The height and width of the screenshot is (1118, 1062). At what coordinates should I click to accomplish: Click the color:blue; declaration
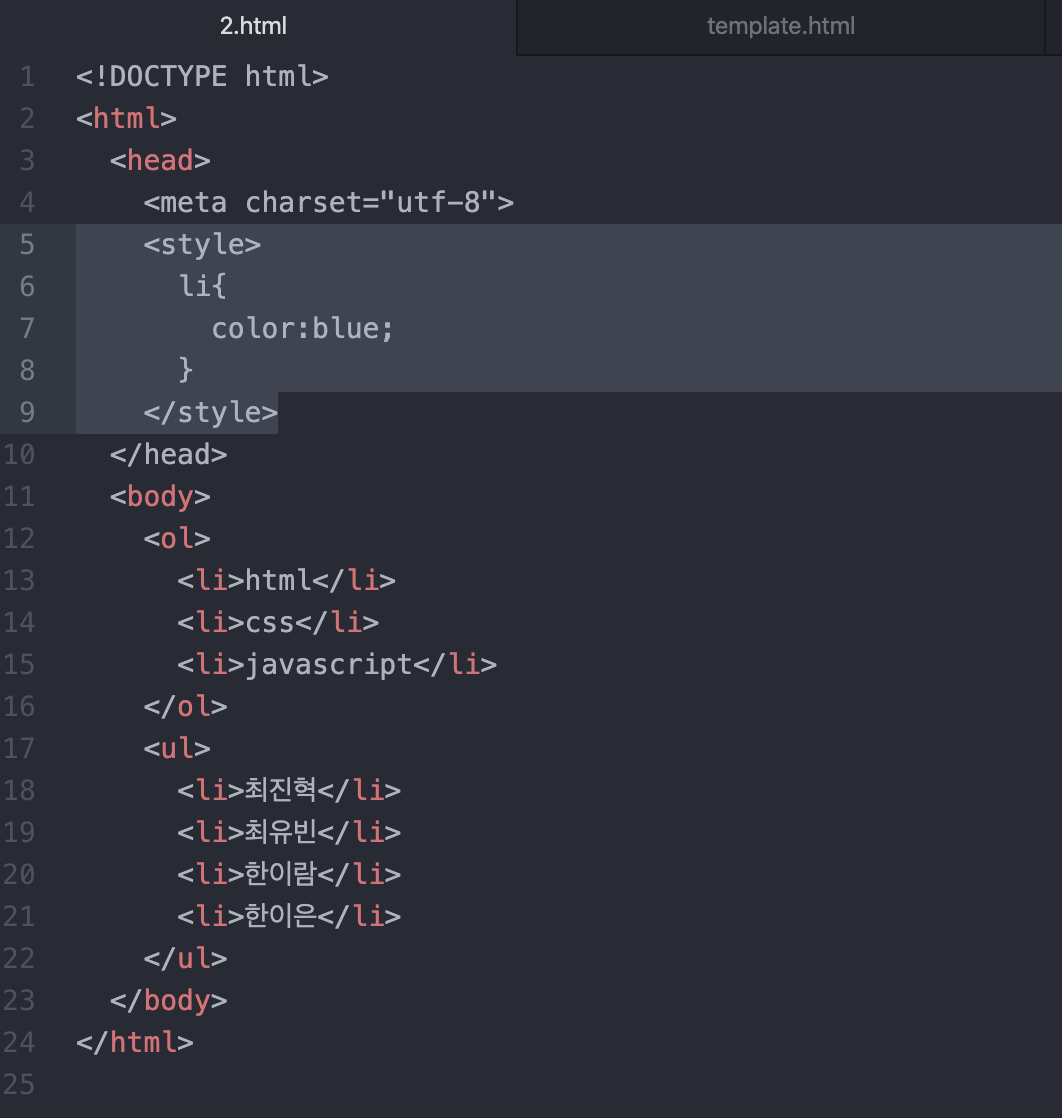pyautogui.click(x=302, y=328)
